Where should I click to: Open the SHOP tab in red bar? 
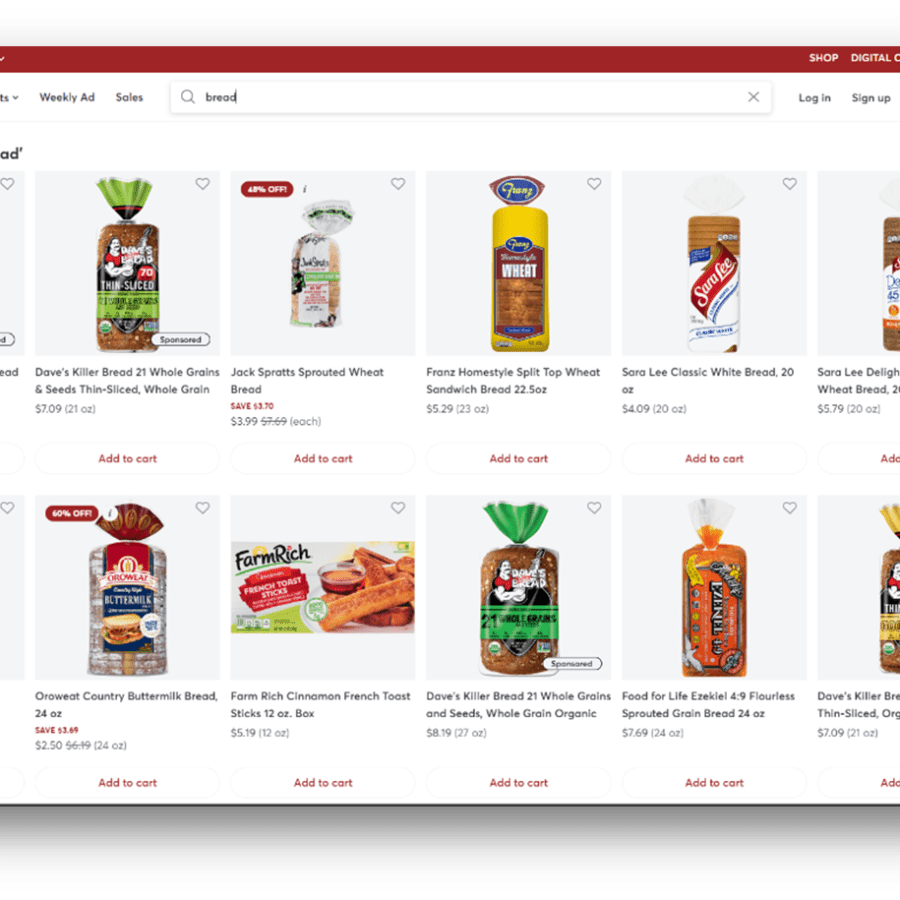click(824, 58)
